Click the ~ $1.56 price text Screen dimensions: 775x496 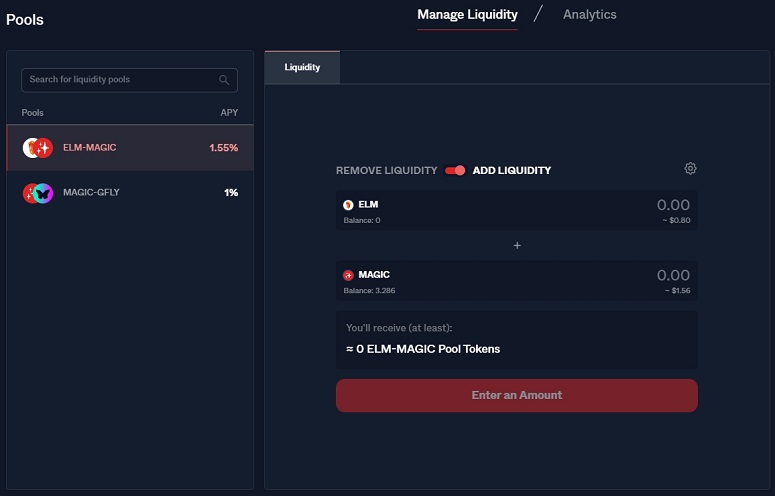click(677, 290)
